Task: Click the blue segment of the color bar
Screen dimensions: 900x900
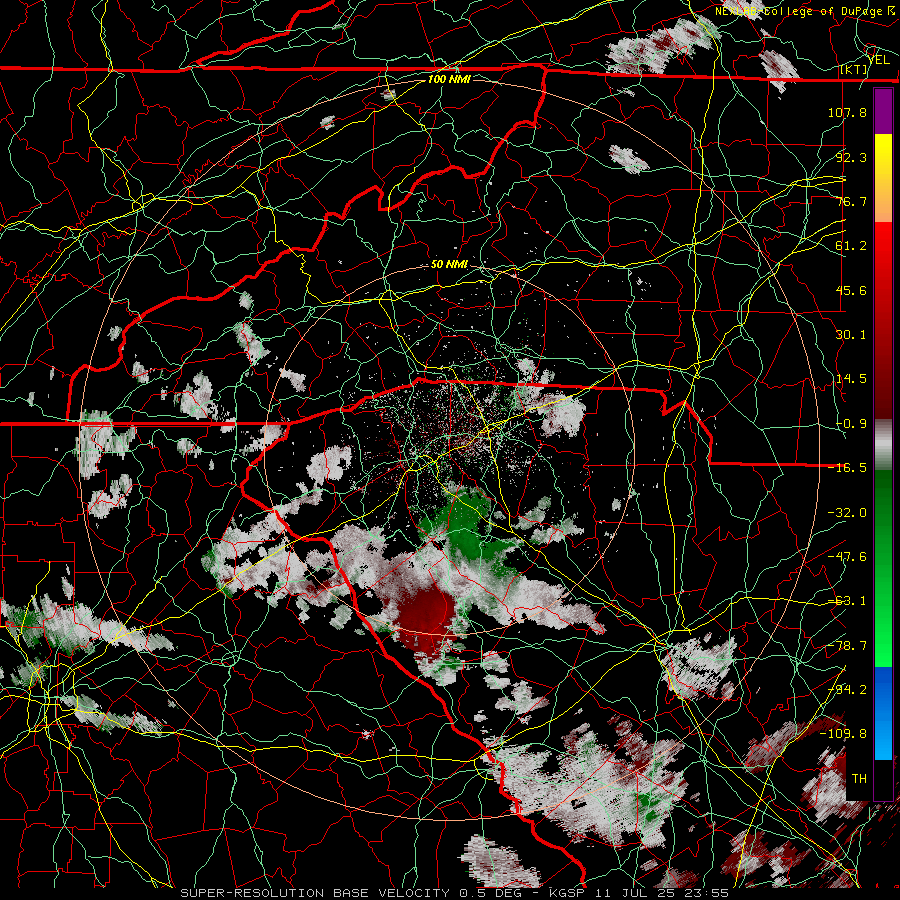Action: click(883, 713)
